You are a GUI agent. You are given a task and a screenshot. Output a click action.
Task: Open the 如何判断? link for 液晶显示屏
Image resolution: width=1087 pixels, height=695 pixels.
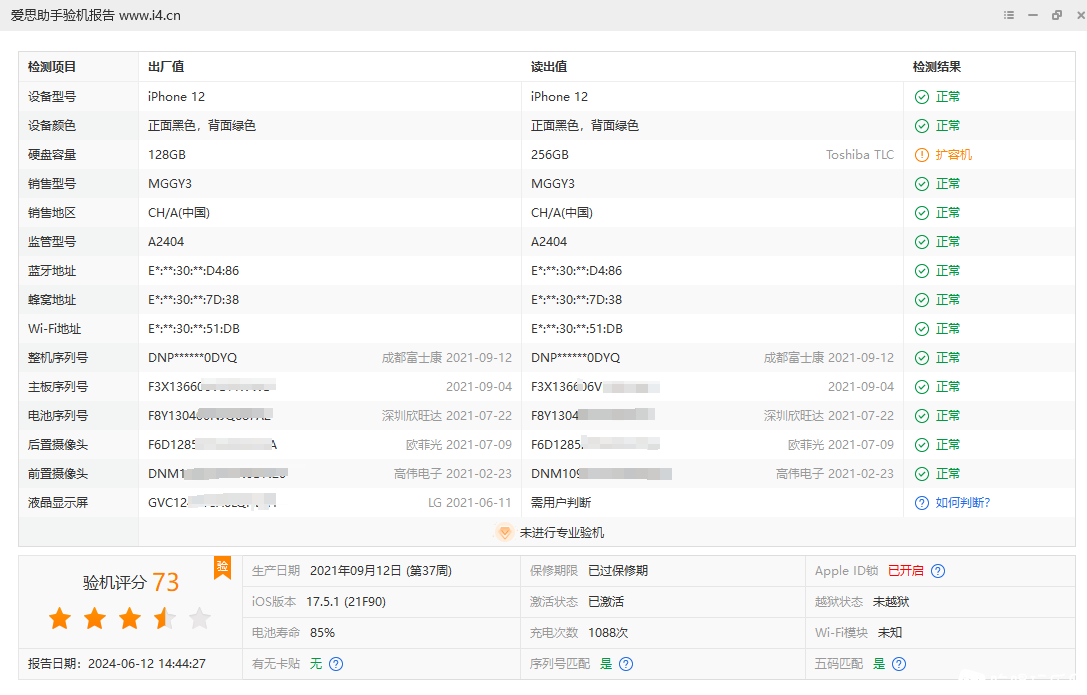[x=963, y=503]
